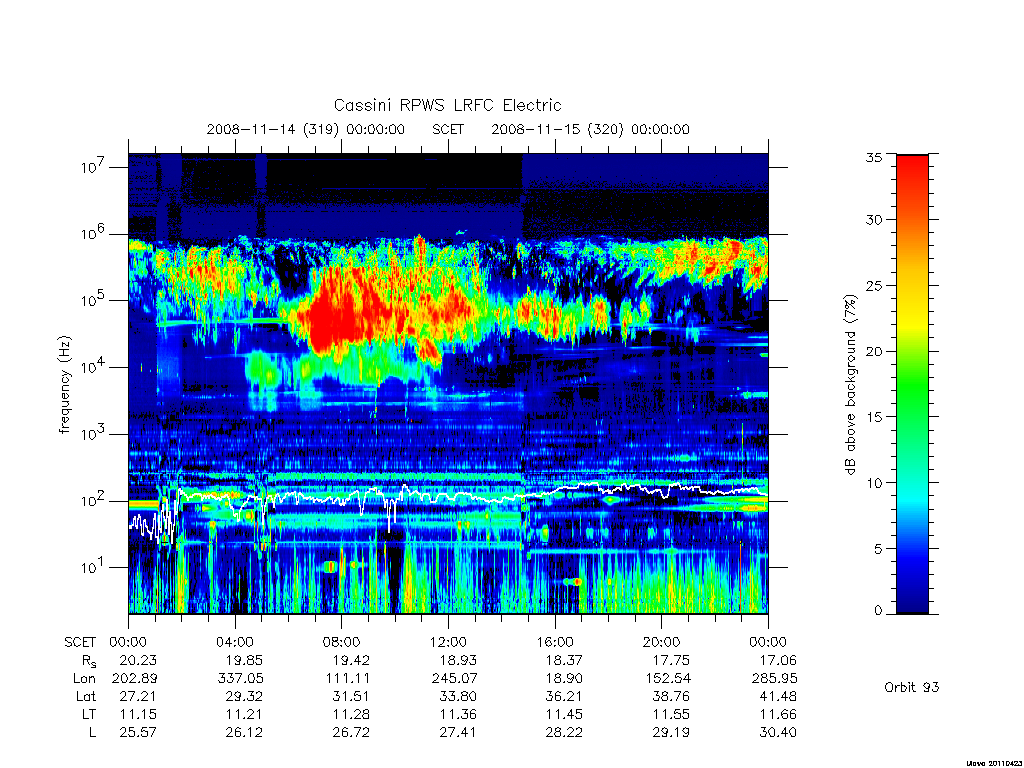
Task: Click the 10^5 frequency tick label
Action: [93, 300]
